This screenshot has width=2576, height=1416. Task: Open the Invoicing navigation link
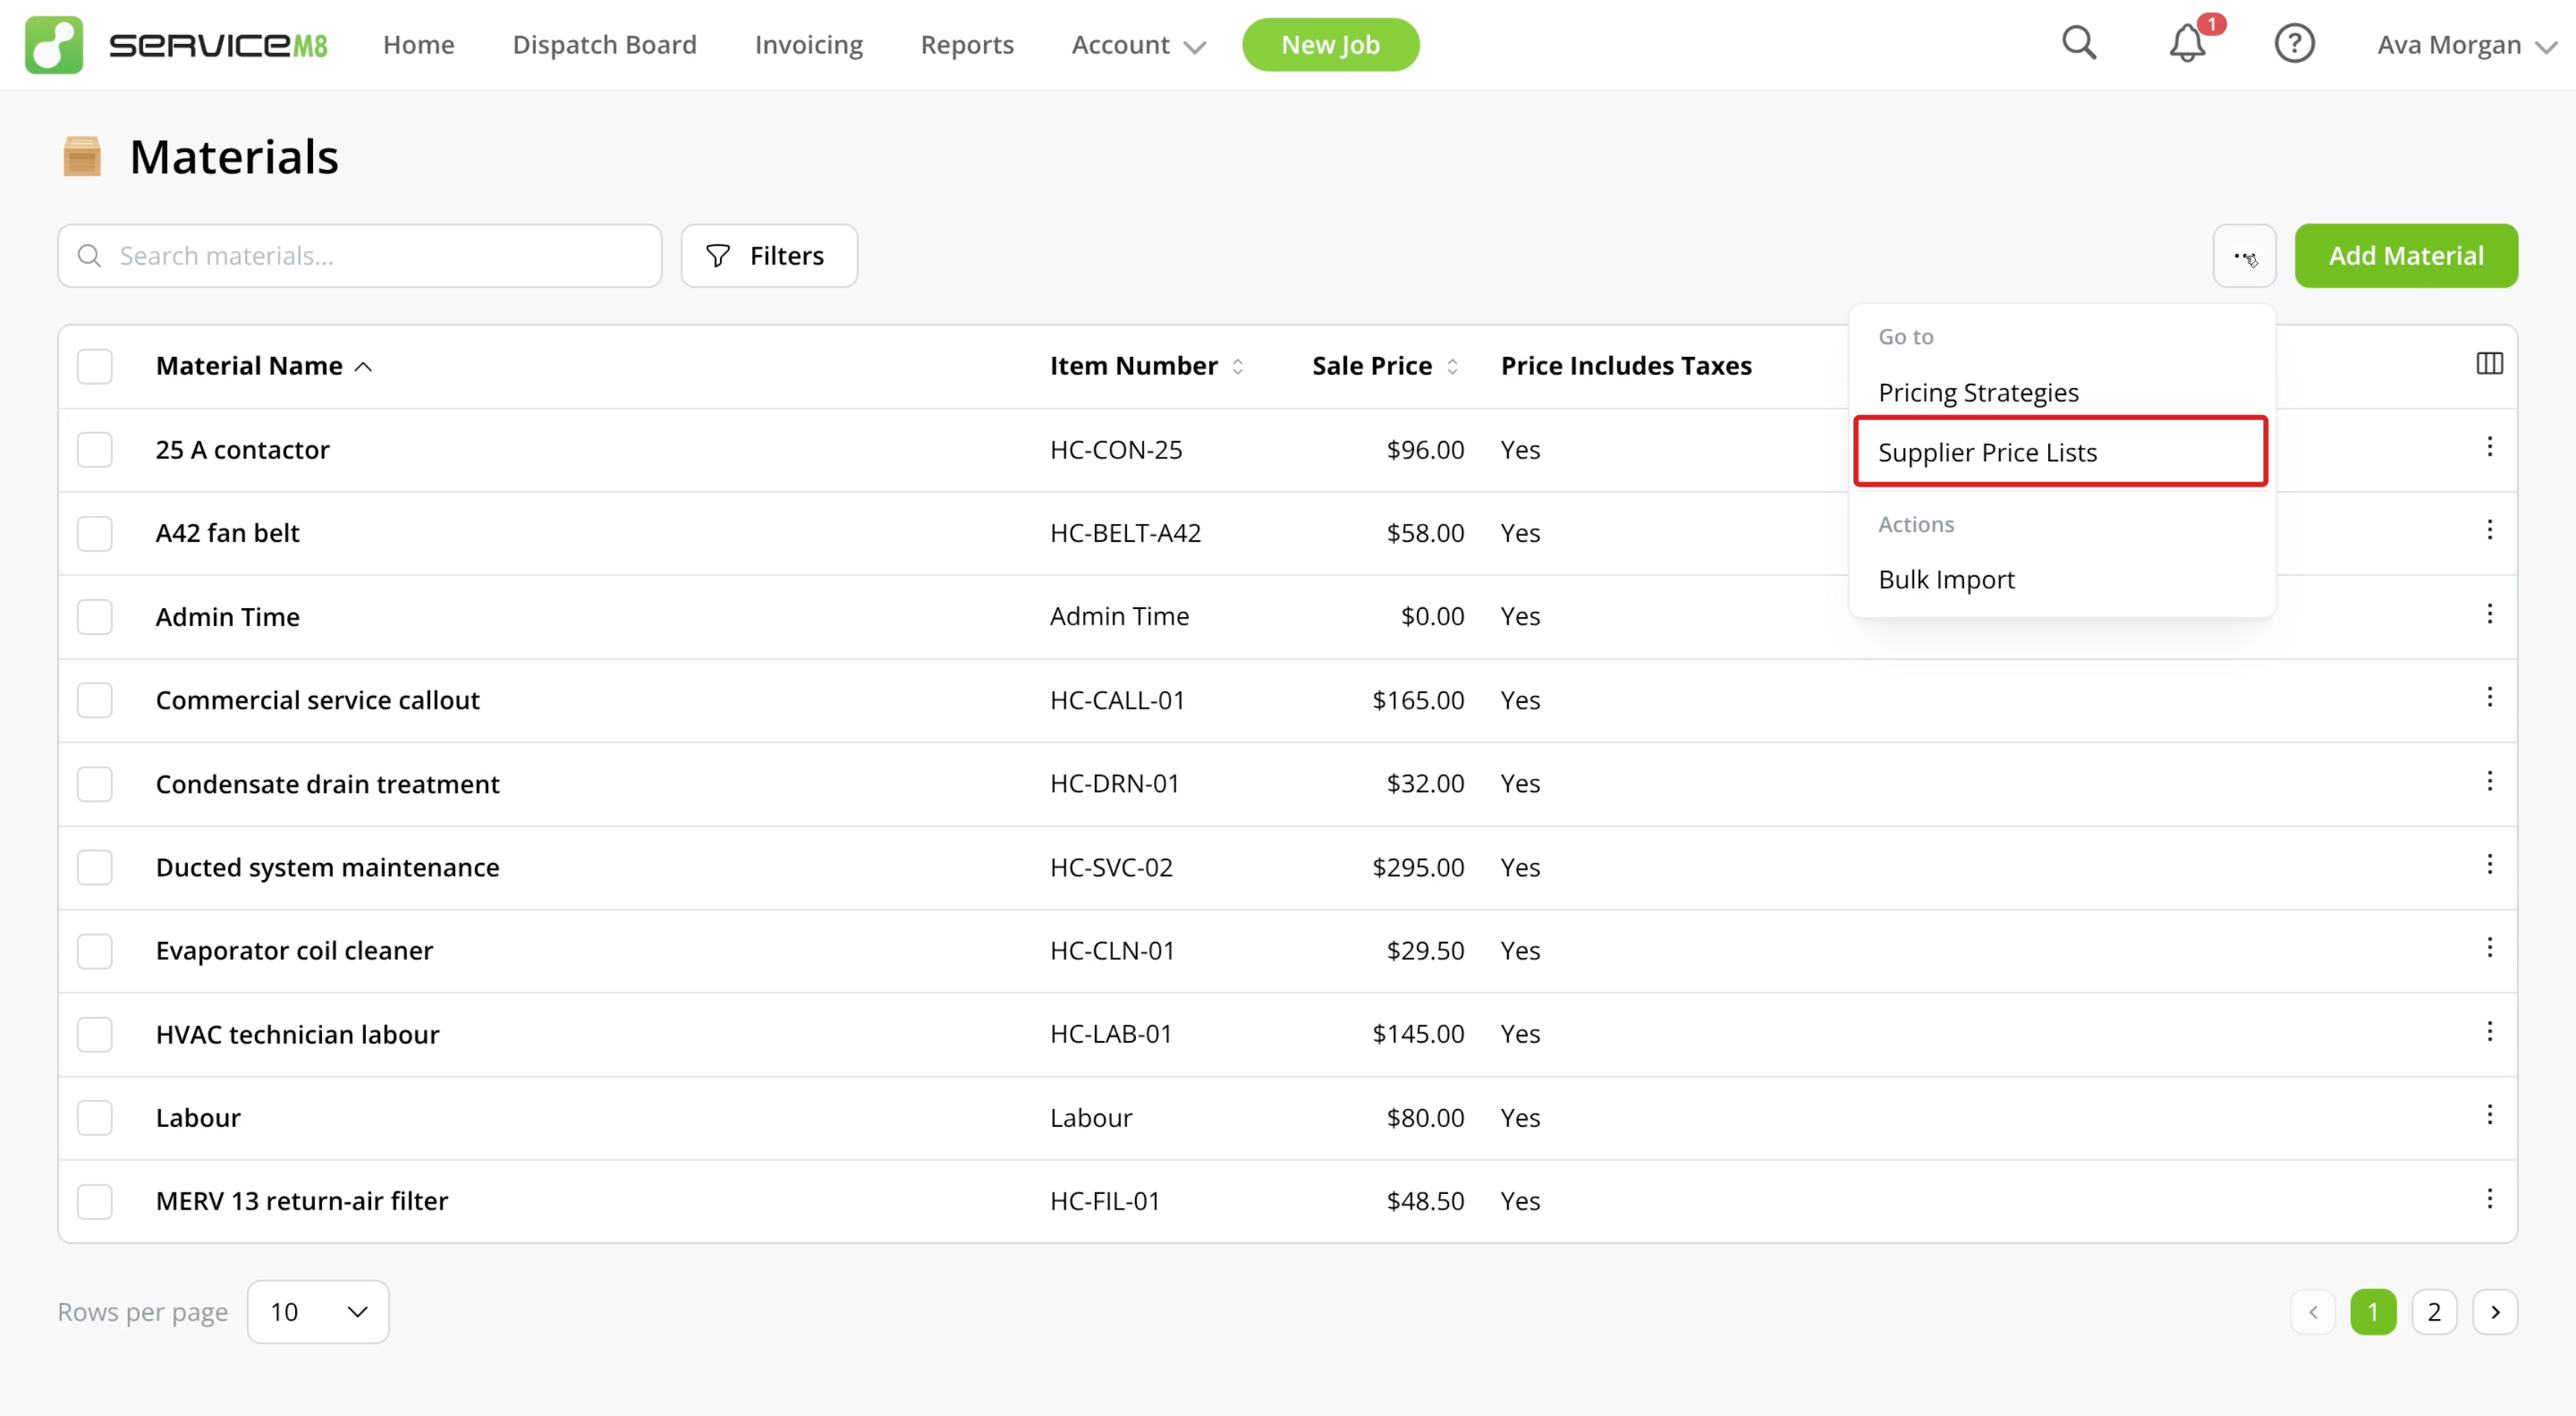(808, 45)
